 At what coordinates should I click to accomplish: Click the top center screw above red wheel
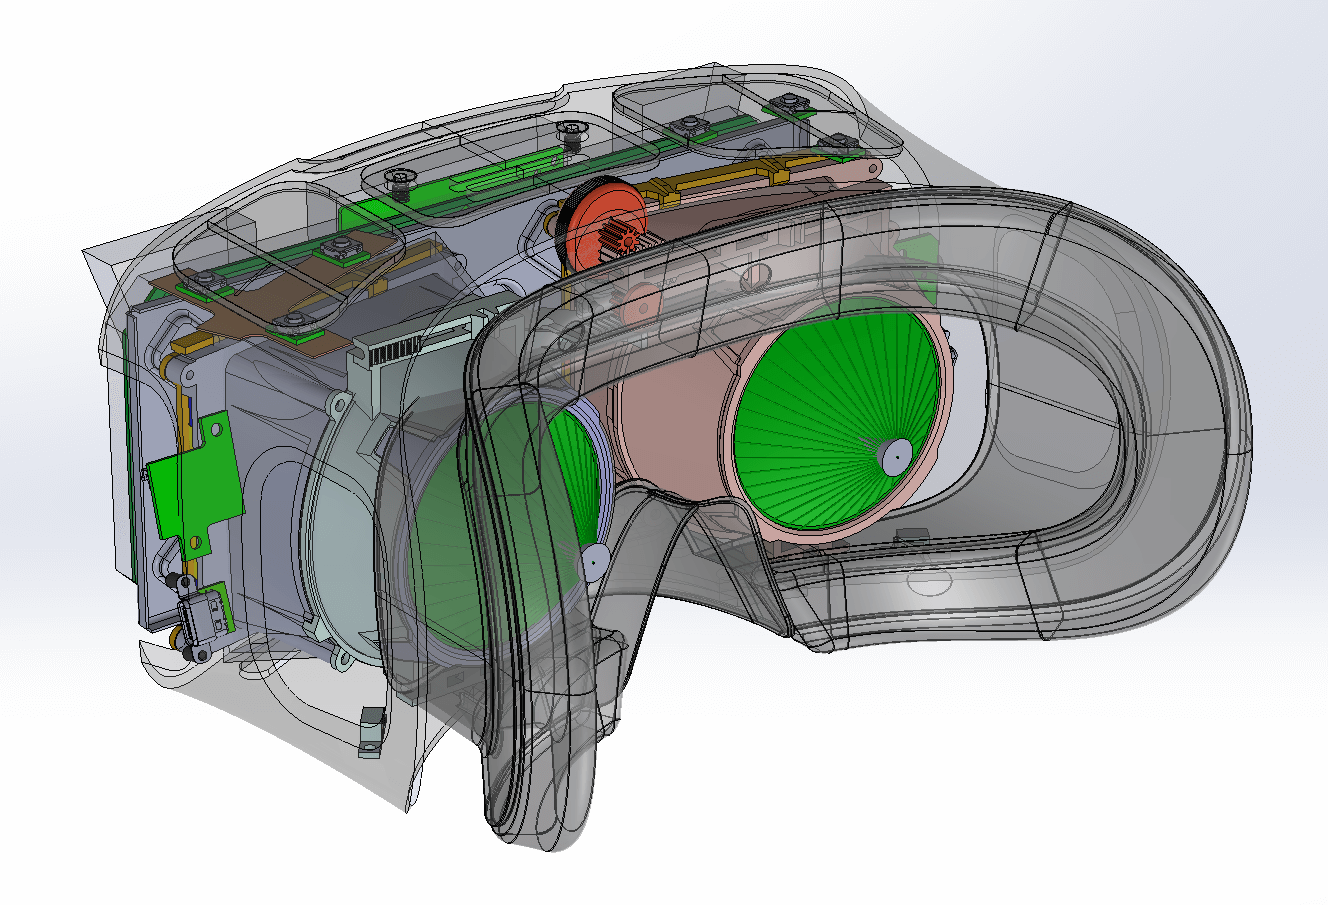[x=572, y=131]
